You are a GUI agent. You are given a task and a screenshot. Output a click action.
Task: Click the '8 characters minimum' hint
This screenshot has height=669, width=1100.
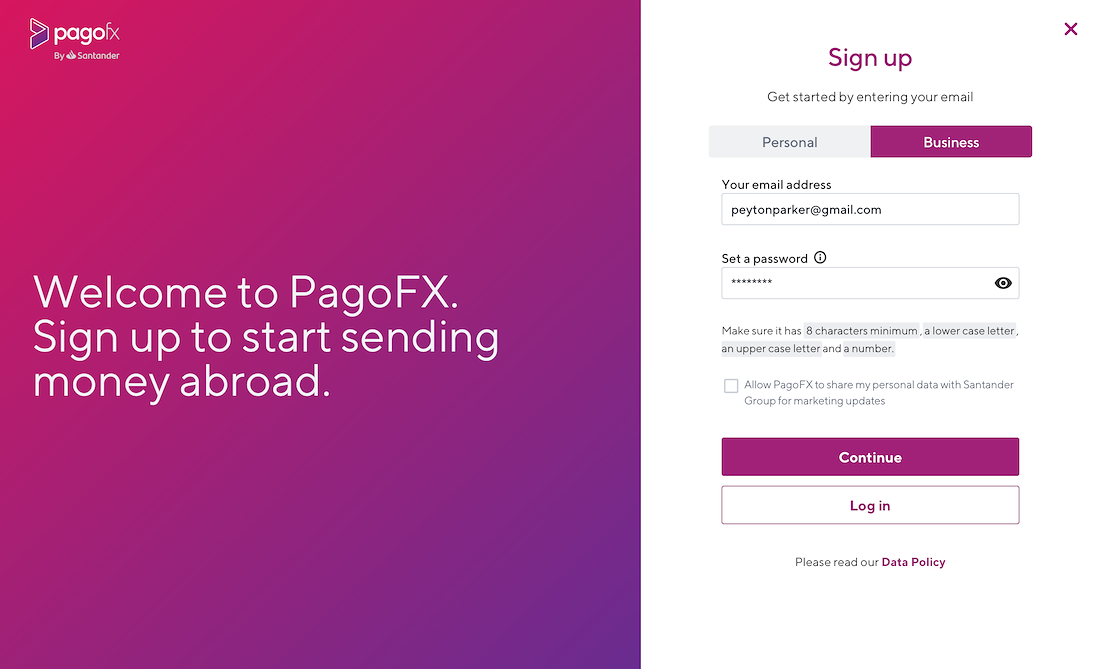click(861, 330)
